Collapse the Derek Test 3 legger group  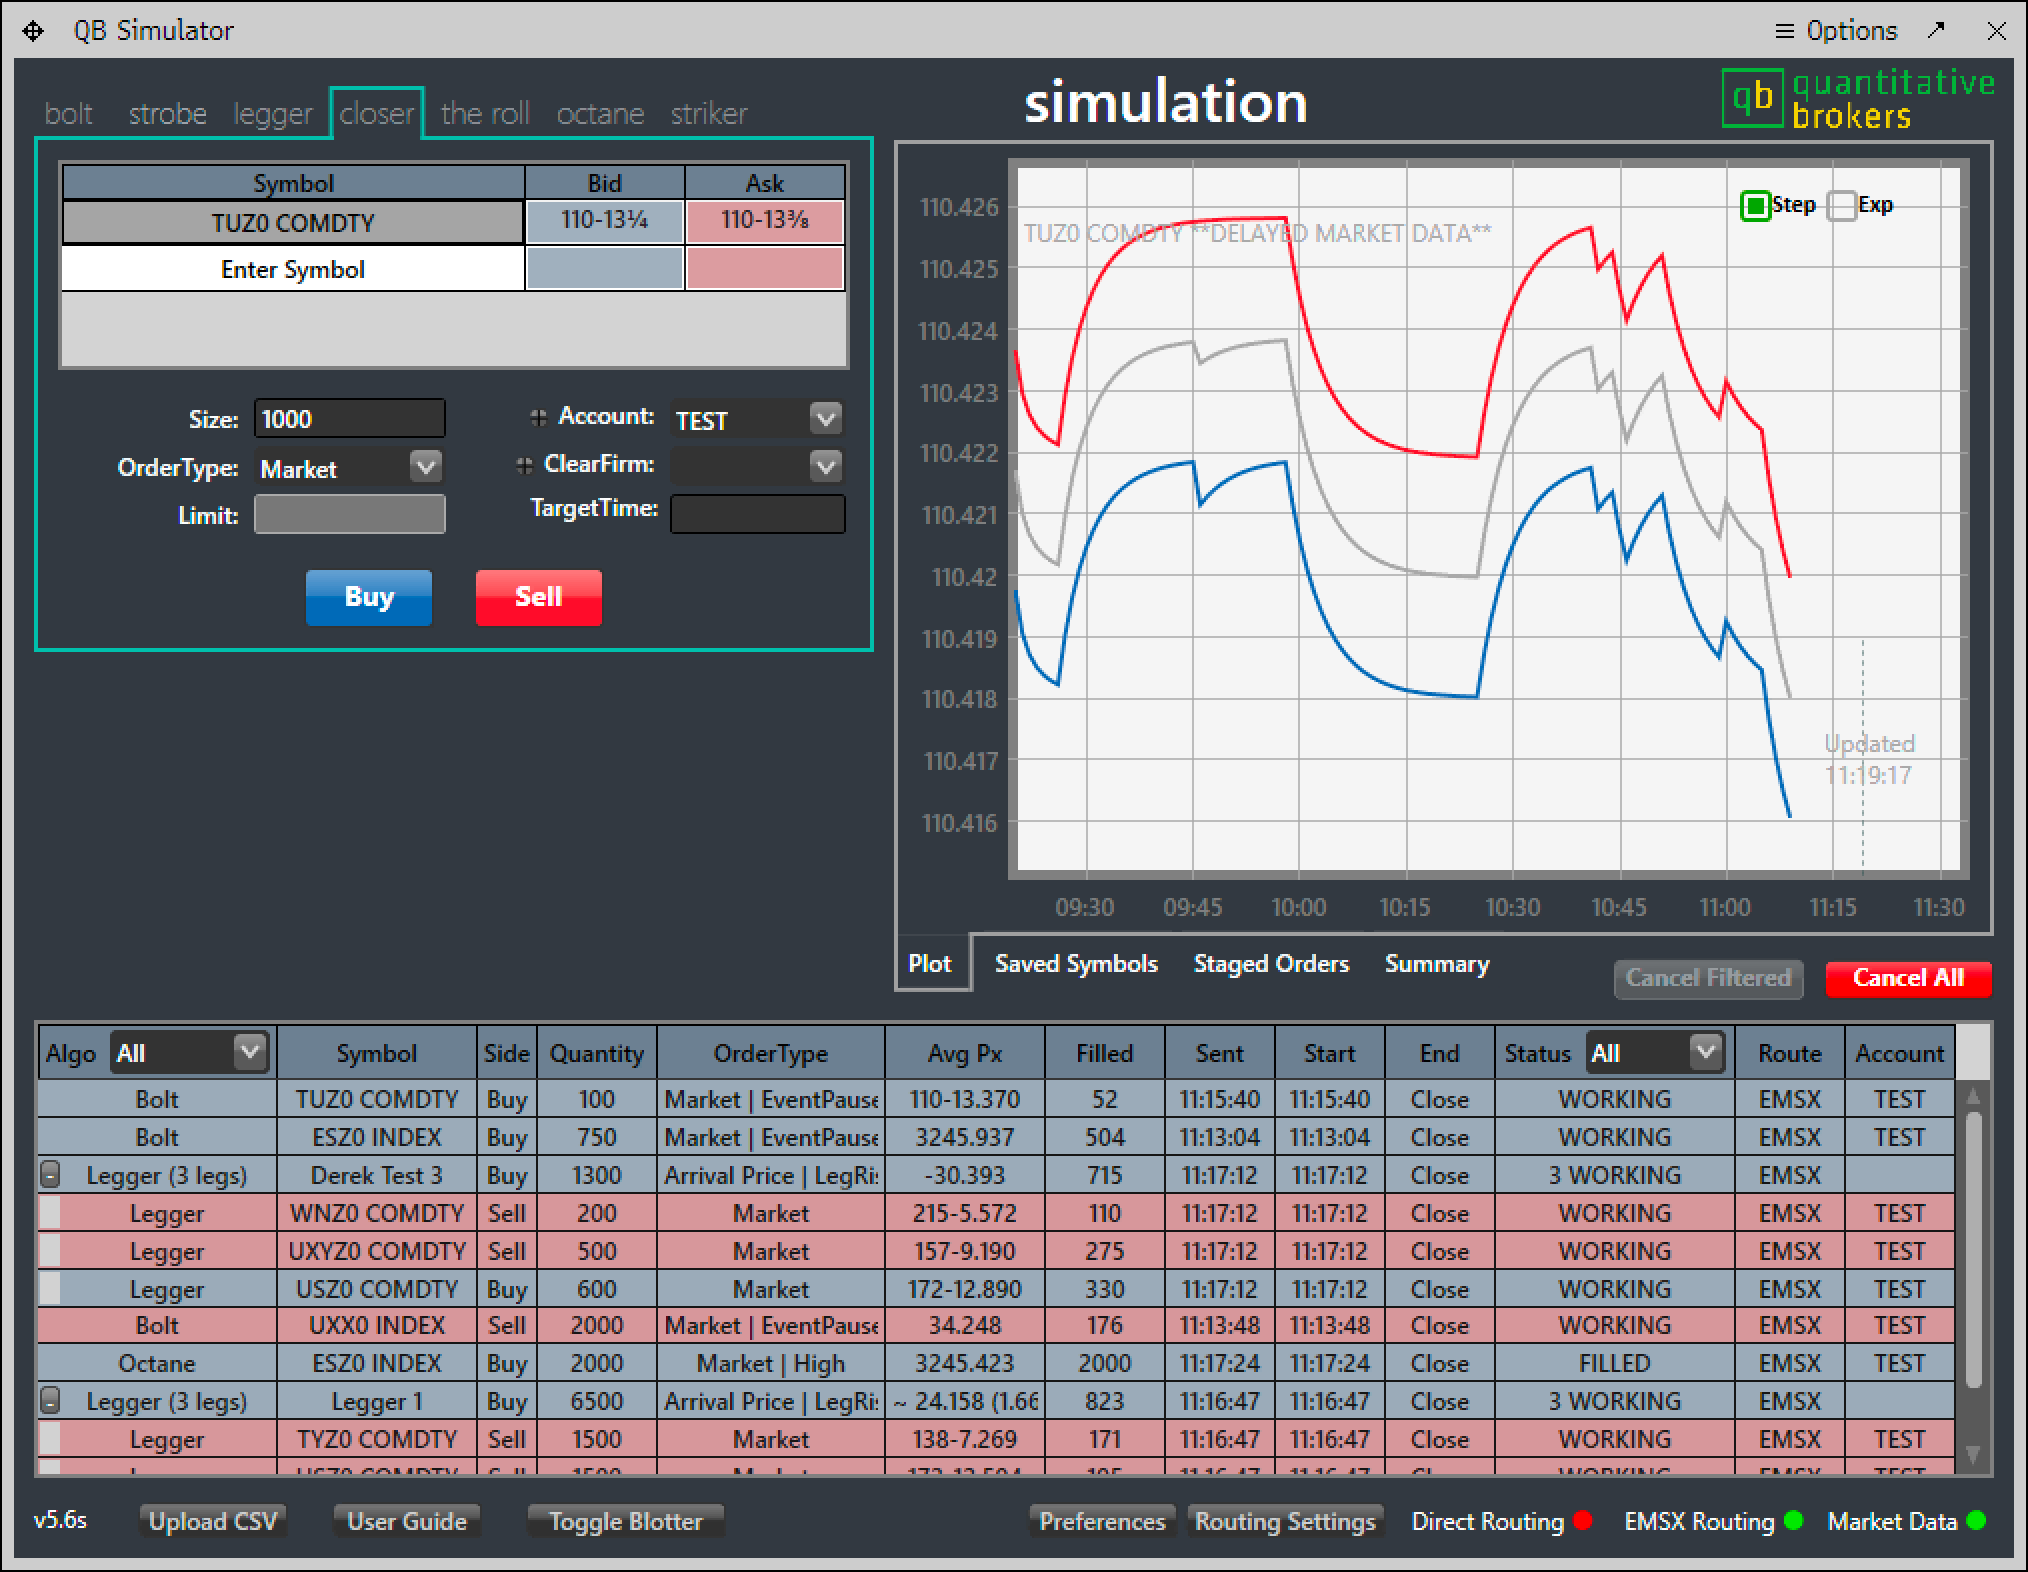[x=49, y=1175]
